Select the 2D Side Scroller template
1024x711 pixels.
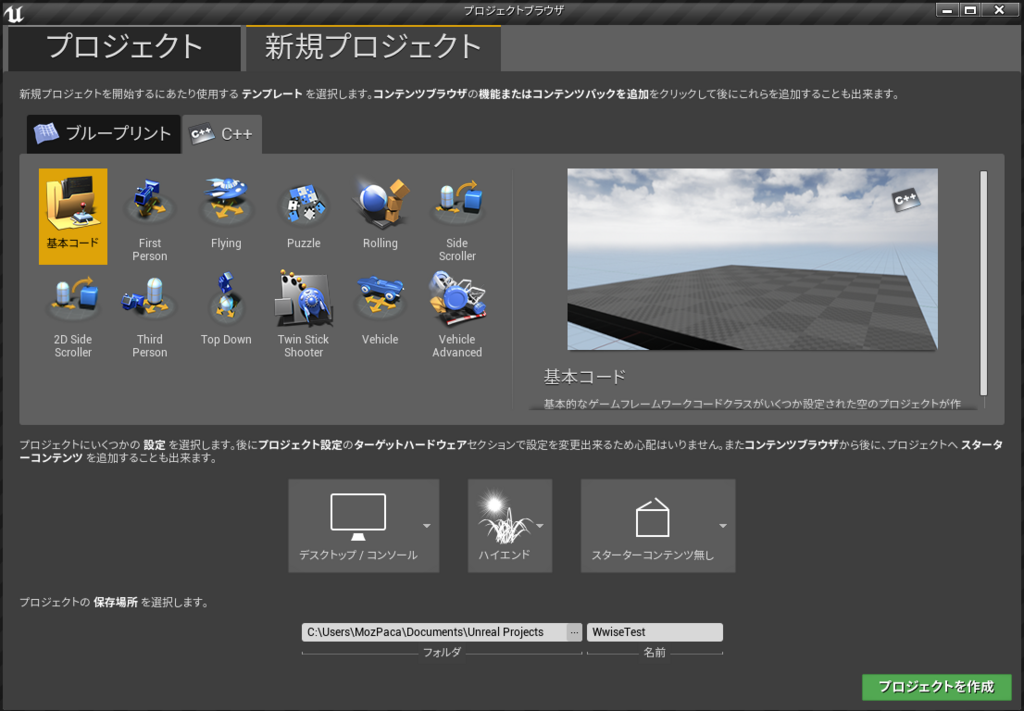(72, 313)
